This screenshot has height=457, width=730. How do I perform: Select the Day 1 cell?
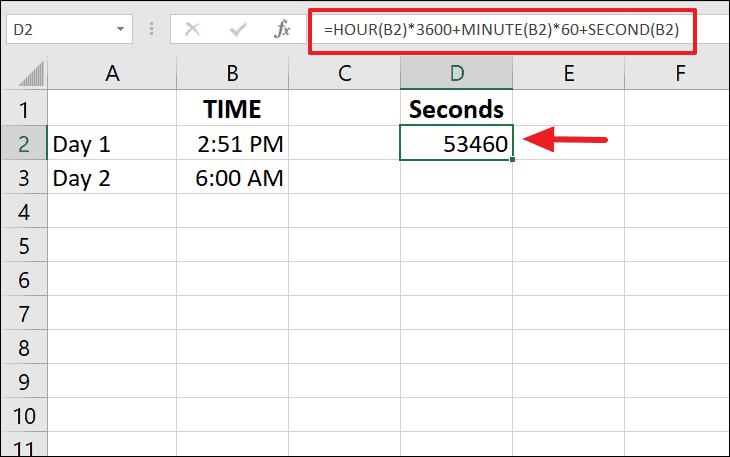point(112,144)
